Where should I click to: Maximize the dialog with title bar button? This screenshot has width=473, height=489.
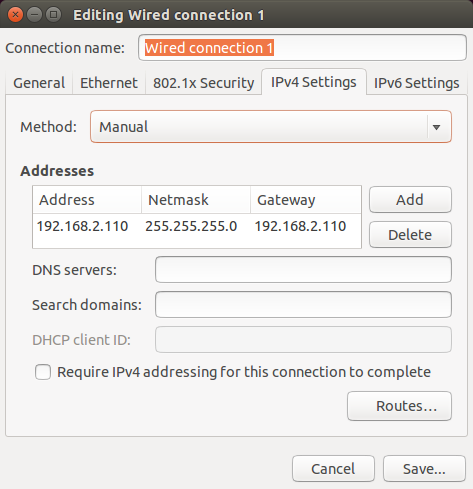pos(53,15)
